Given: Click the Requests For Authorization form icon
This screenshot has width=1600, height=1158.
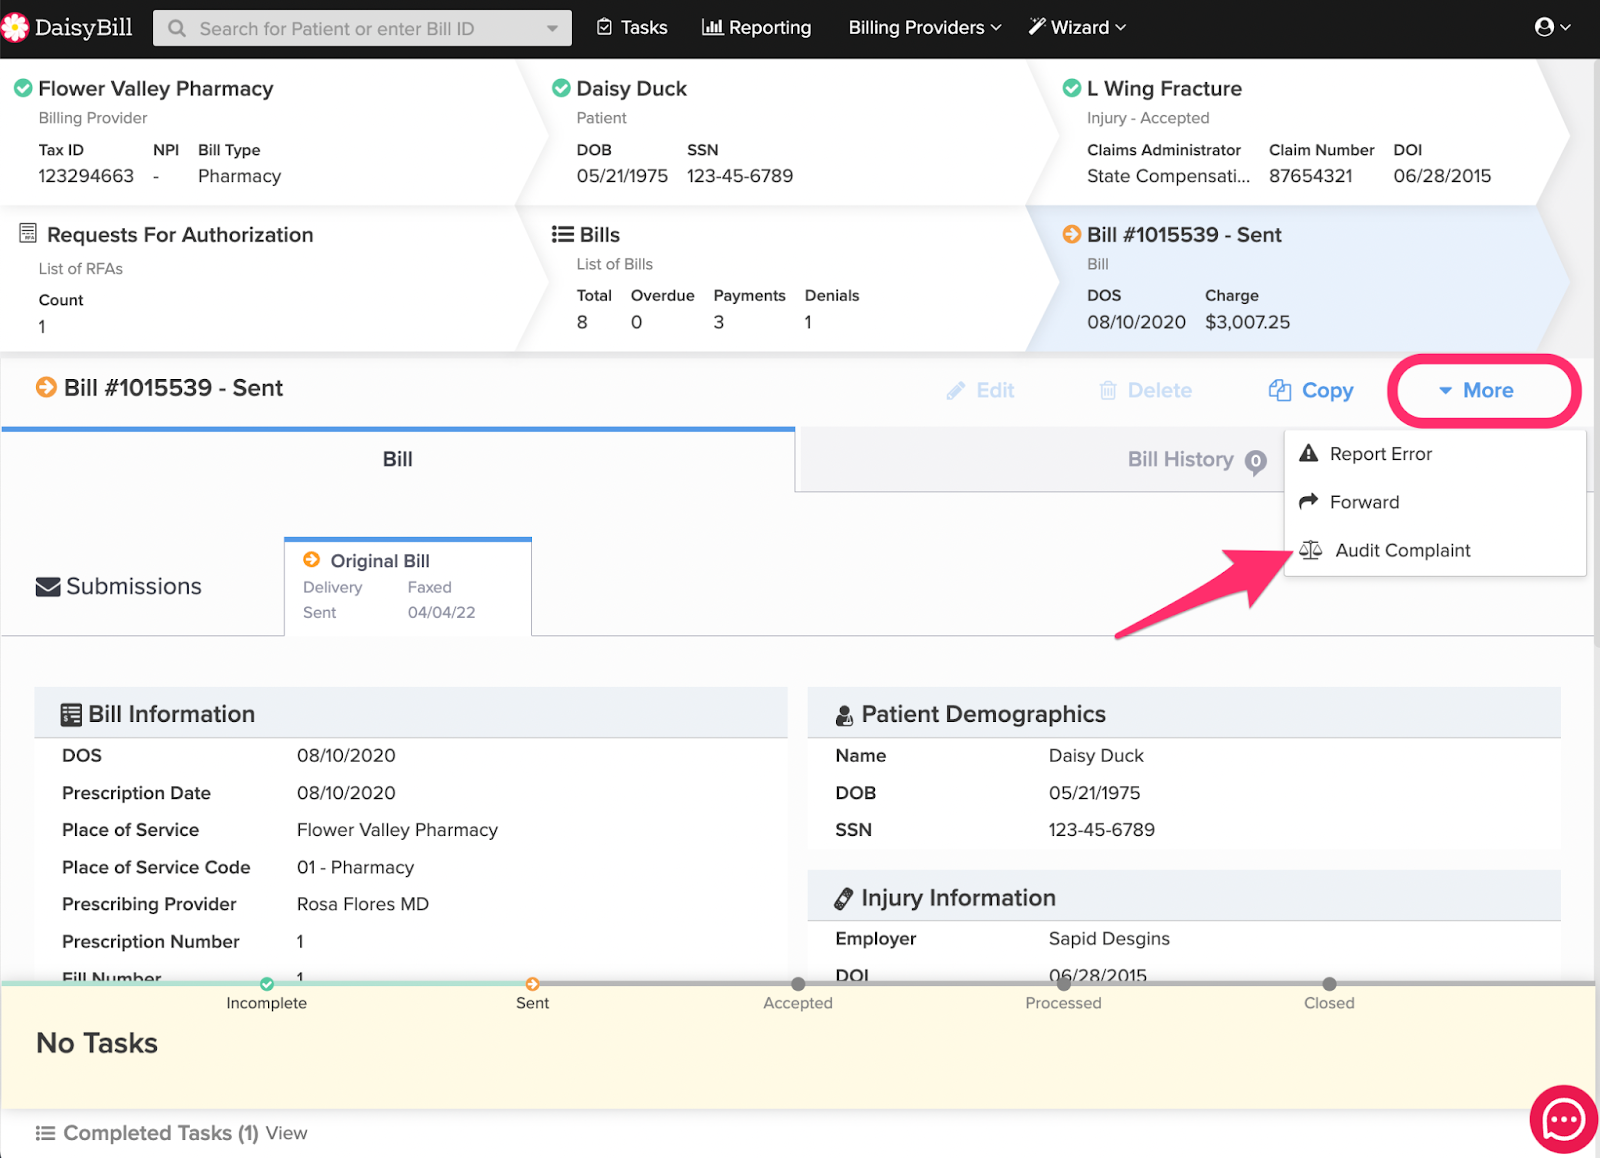Looking at the screenshot, I should 28,234.
